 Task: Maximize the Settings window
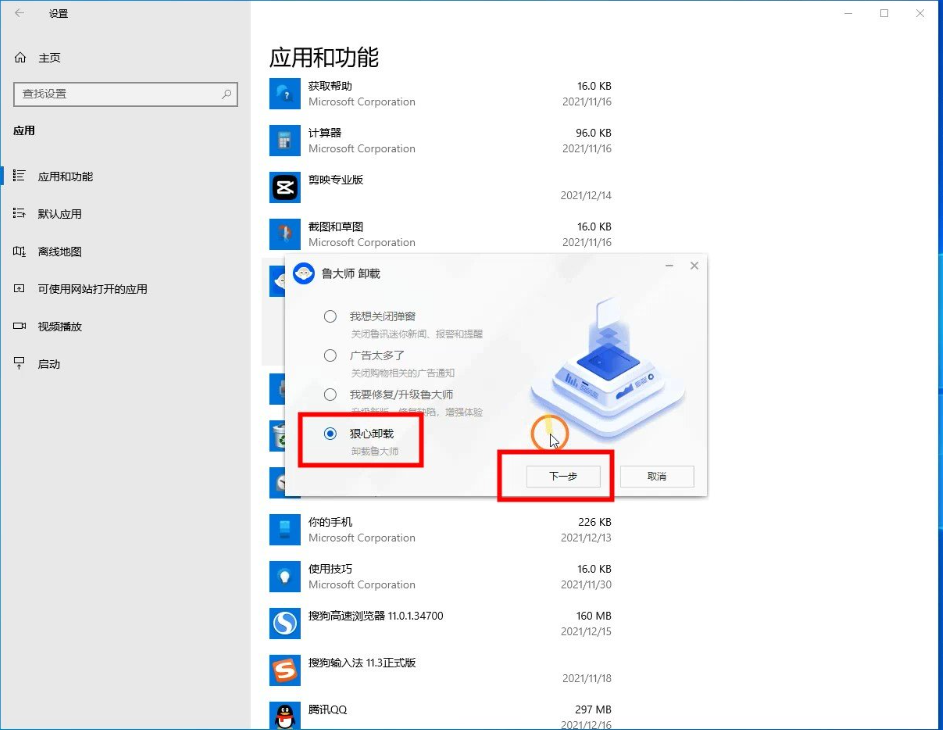click(x=884, y=13)
